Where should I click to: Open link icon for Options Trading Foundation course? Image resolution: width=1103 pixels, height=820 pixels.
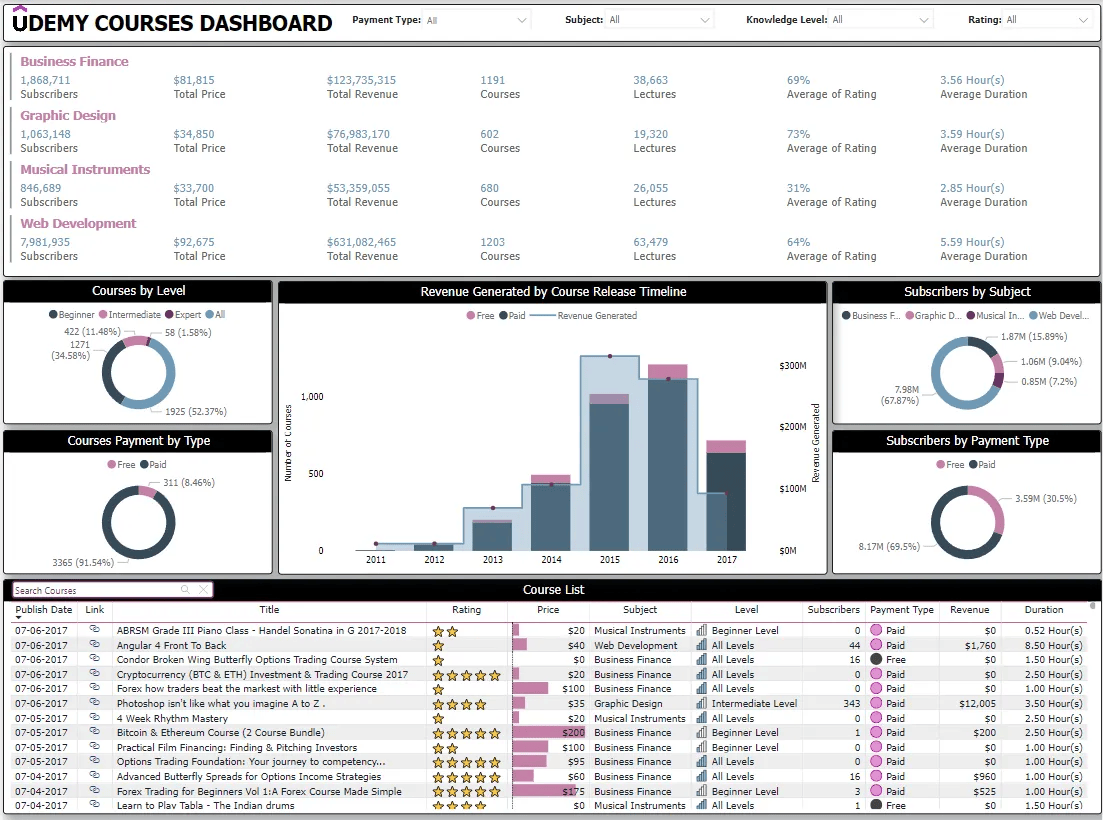[x=94, y=761]
